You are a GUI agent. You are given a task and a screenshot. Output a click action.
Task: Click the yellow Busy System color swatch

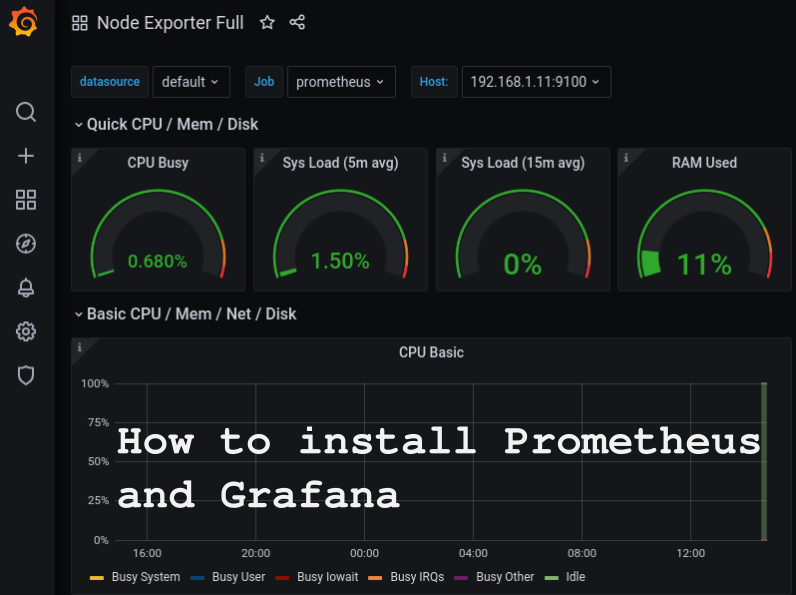point(96,578)
